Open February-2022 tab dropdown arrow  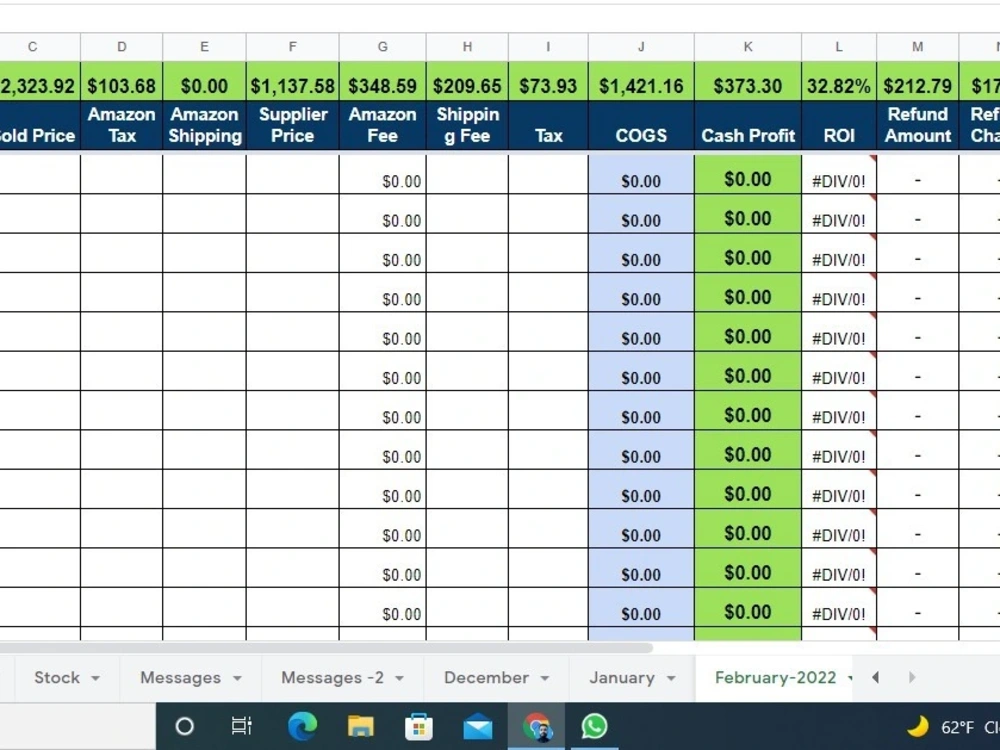pyautogui.click(x=850, y=678)
